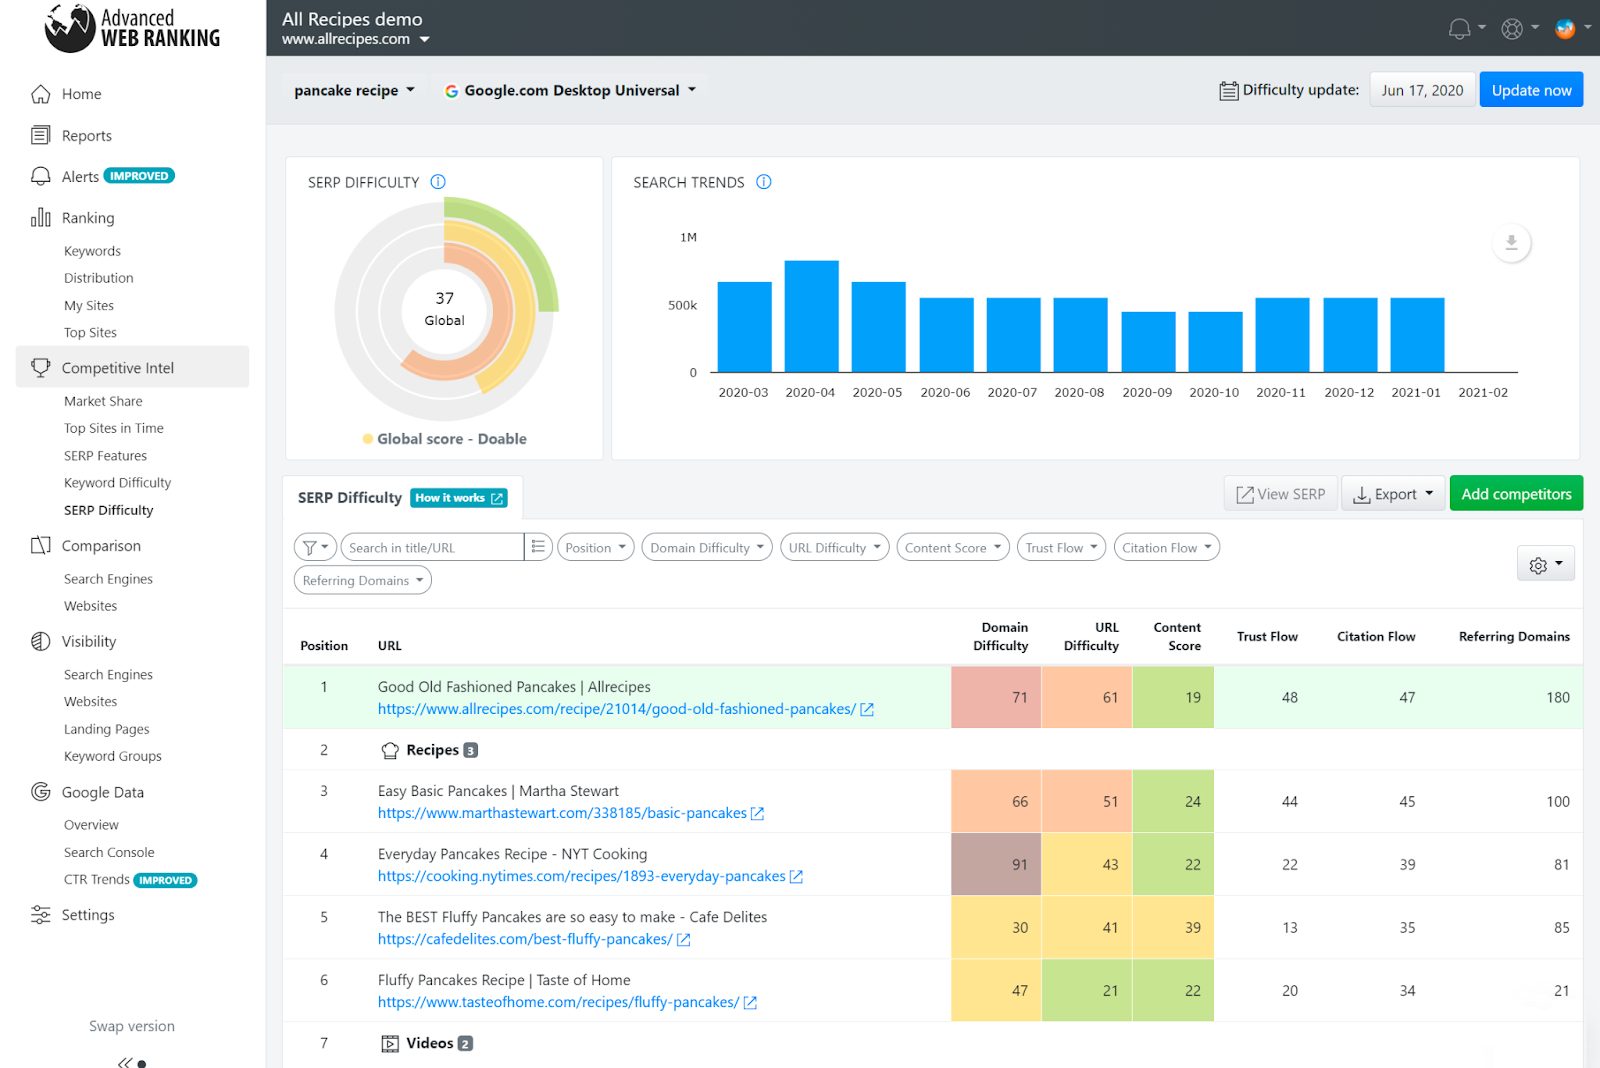Open SERP Features sidebar item
The width and height of the screenshot is (1600, 1068).
[x=105, y=455]
